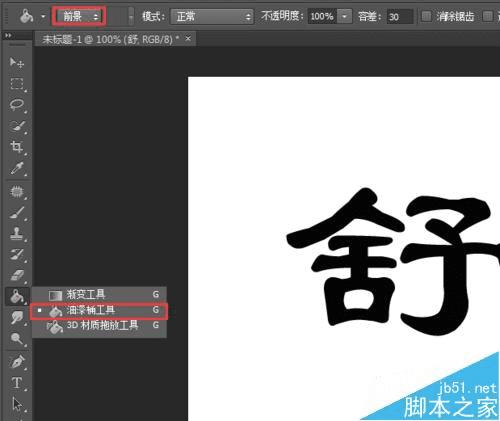
Task: Choose 3D 材质拖放工具 from the flyout
Action: tap(99, 326)
